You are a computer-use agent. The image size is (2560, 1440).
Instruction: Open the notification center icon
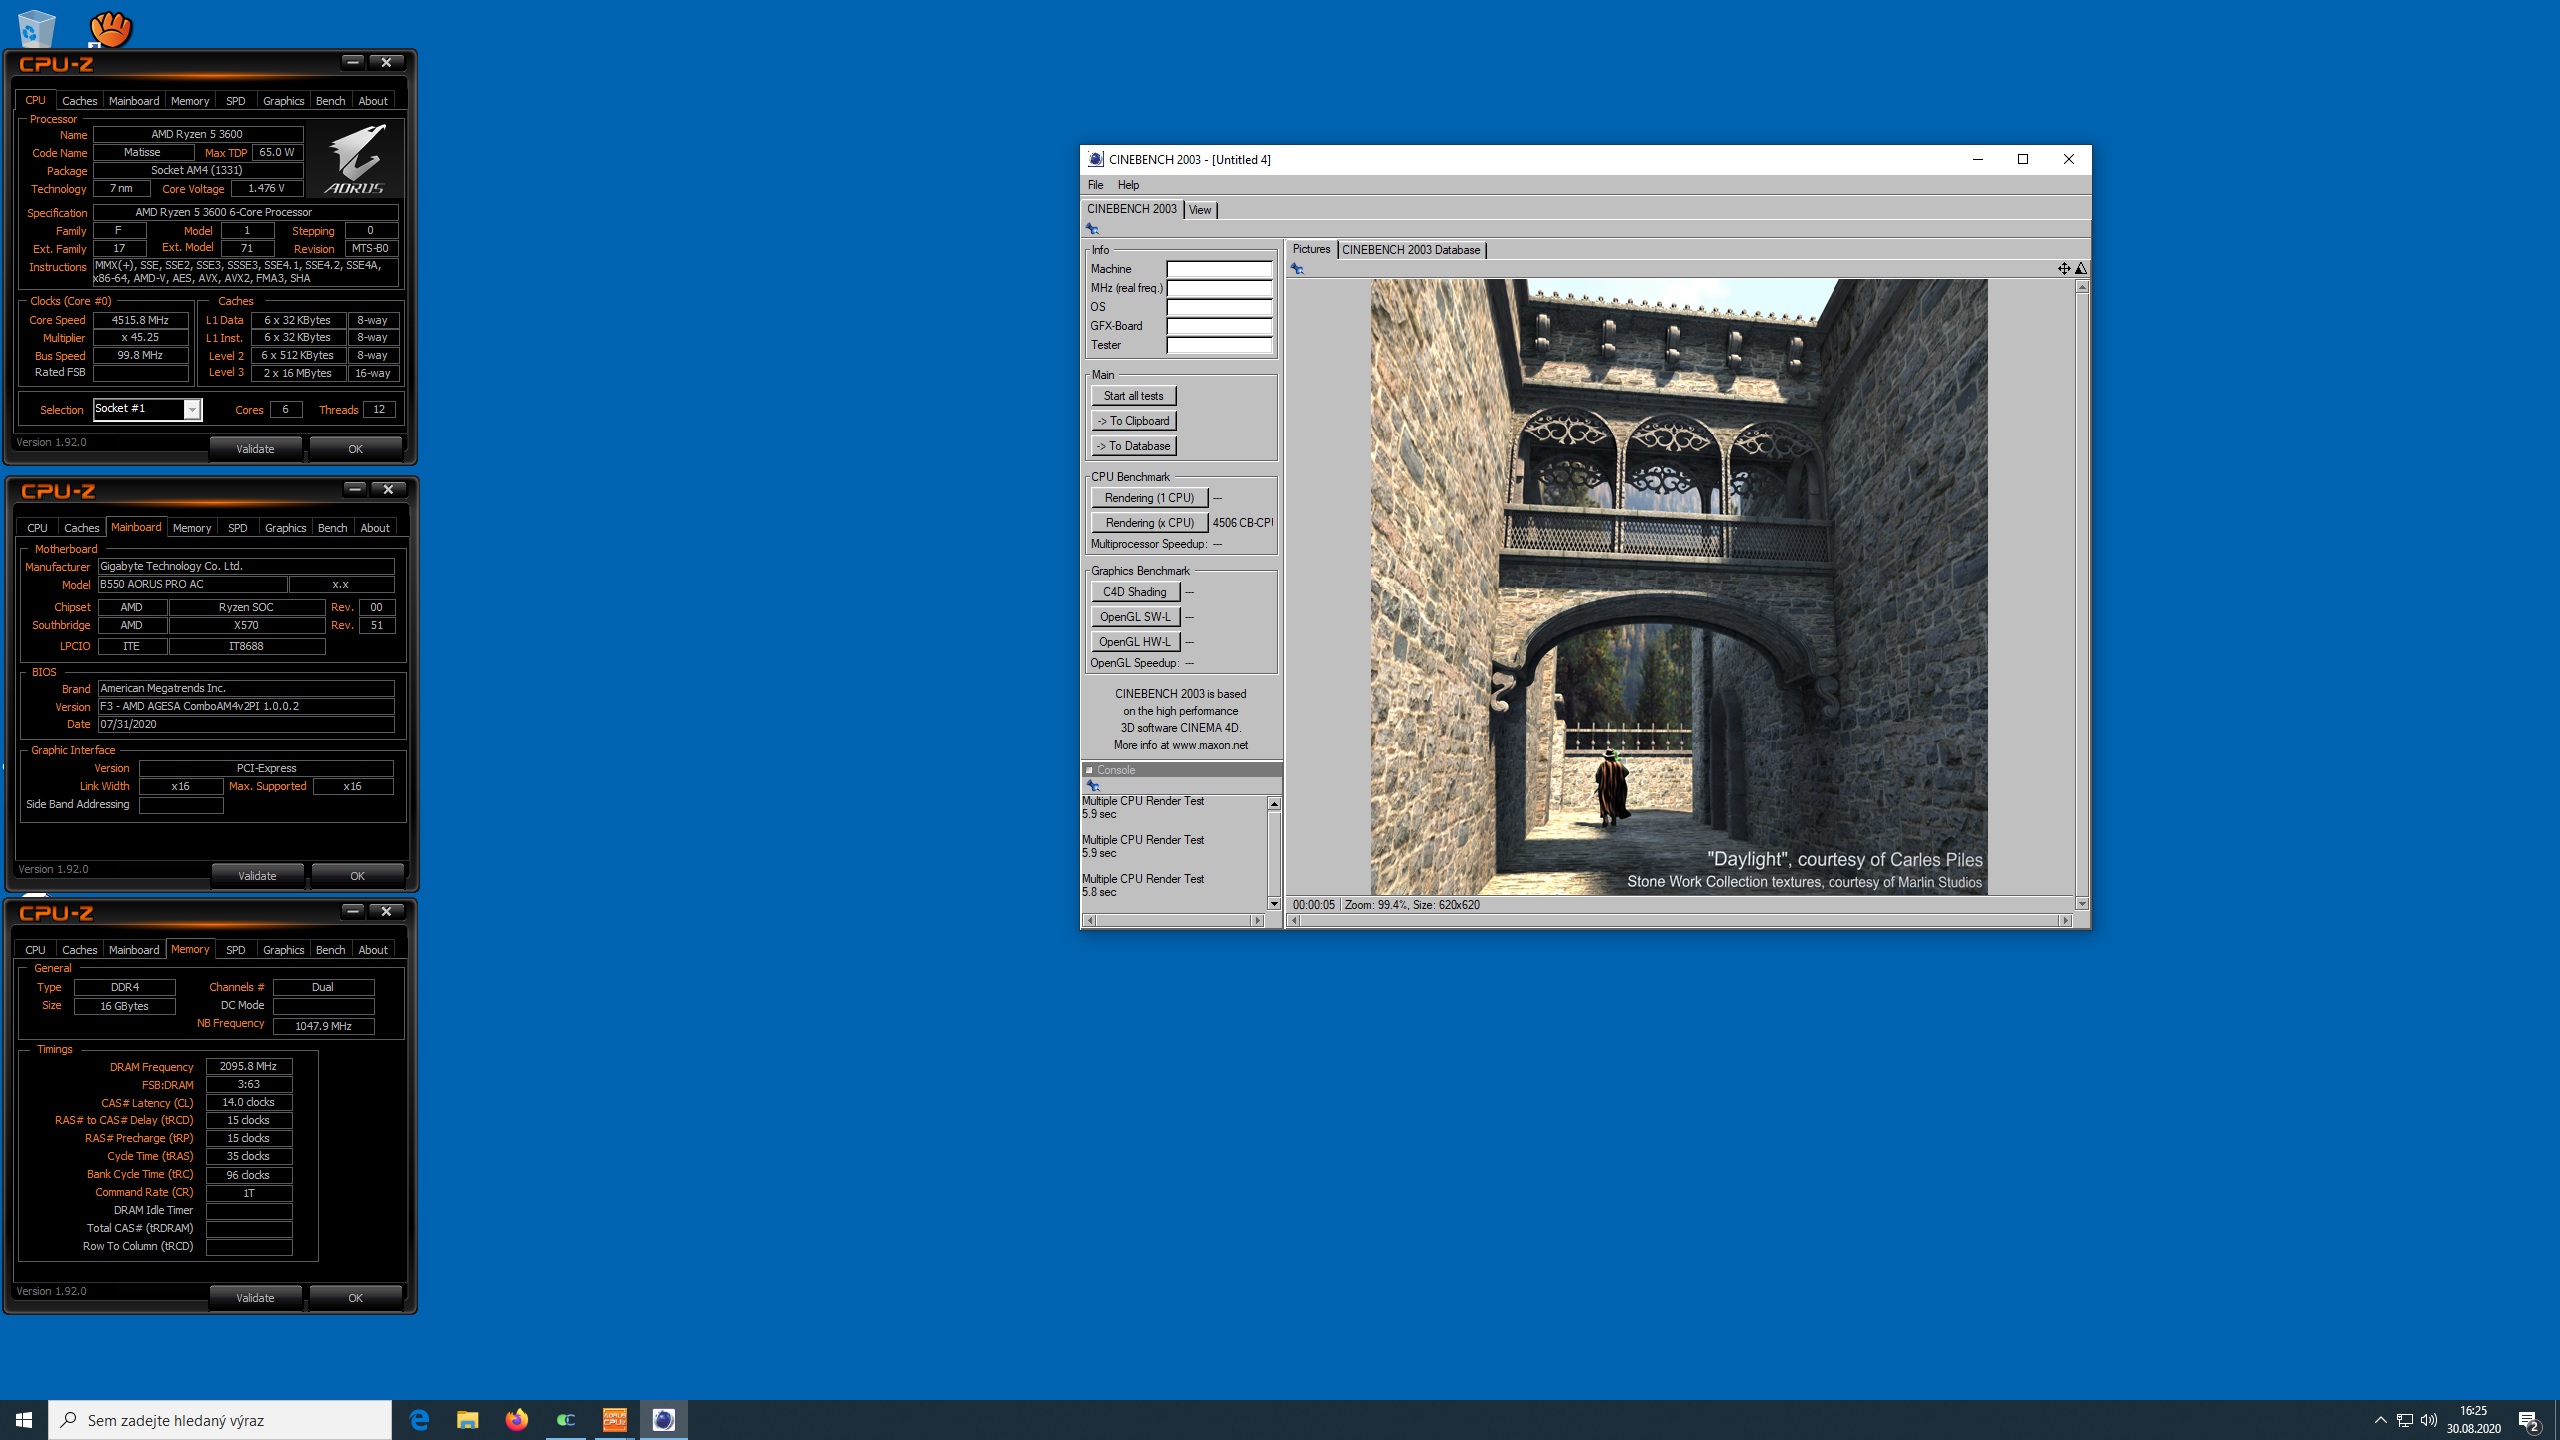coord(2529,1420)
